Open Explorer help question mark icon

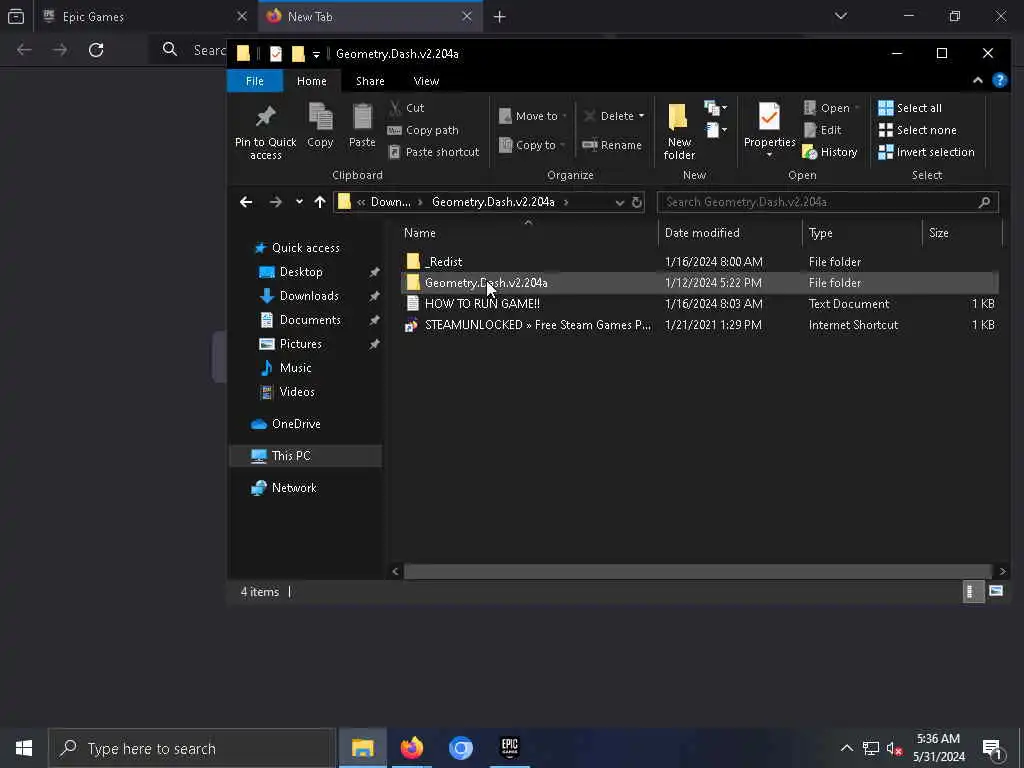(x=999, y=80)
